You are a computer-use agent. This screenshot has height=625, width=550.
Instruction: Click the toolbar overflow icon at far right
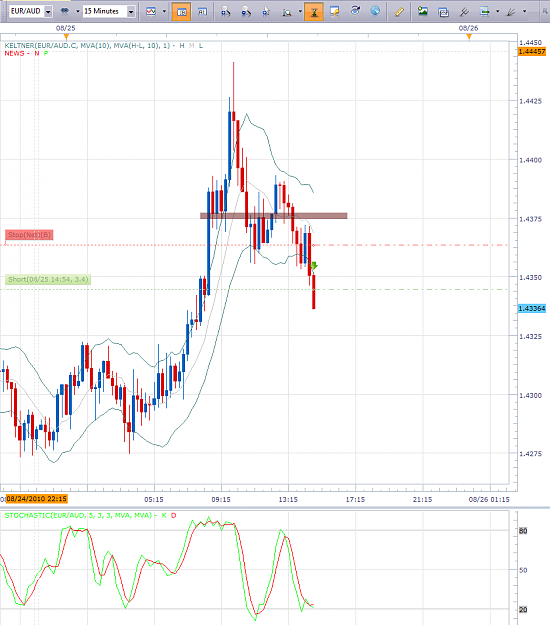pos(545,11)
